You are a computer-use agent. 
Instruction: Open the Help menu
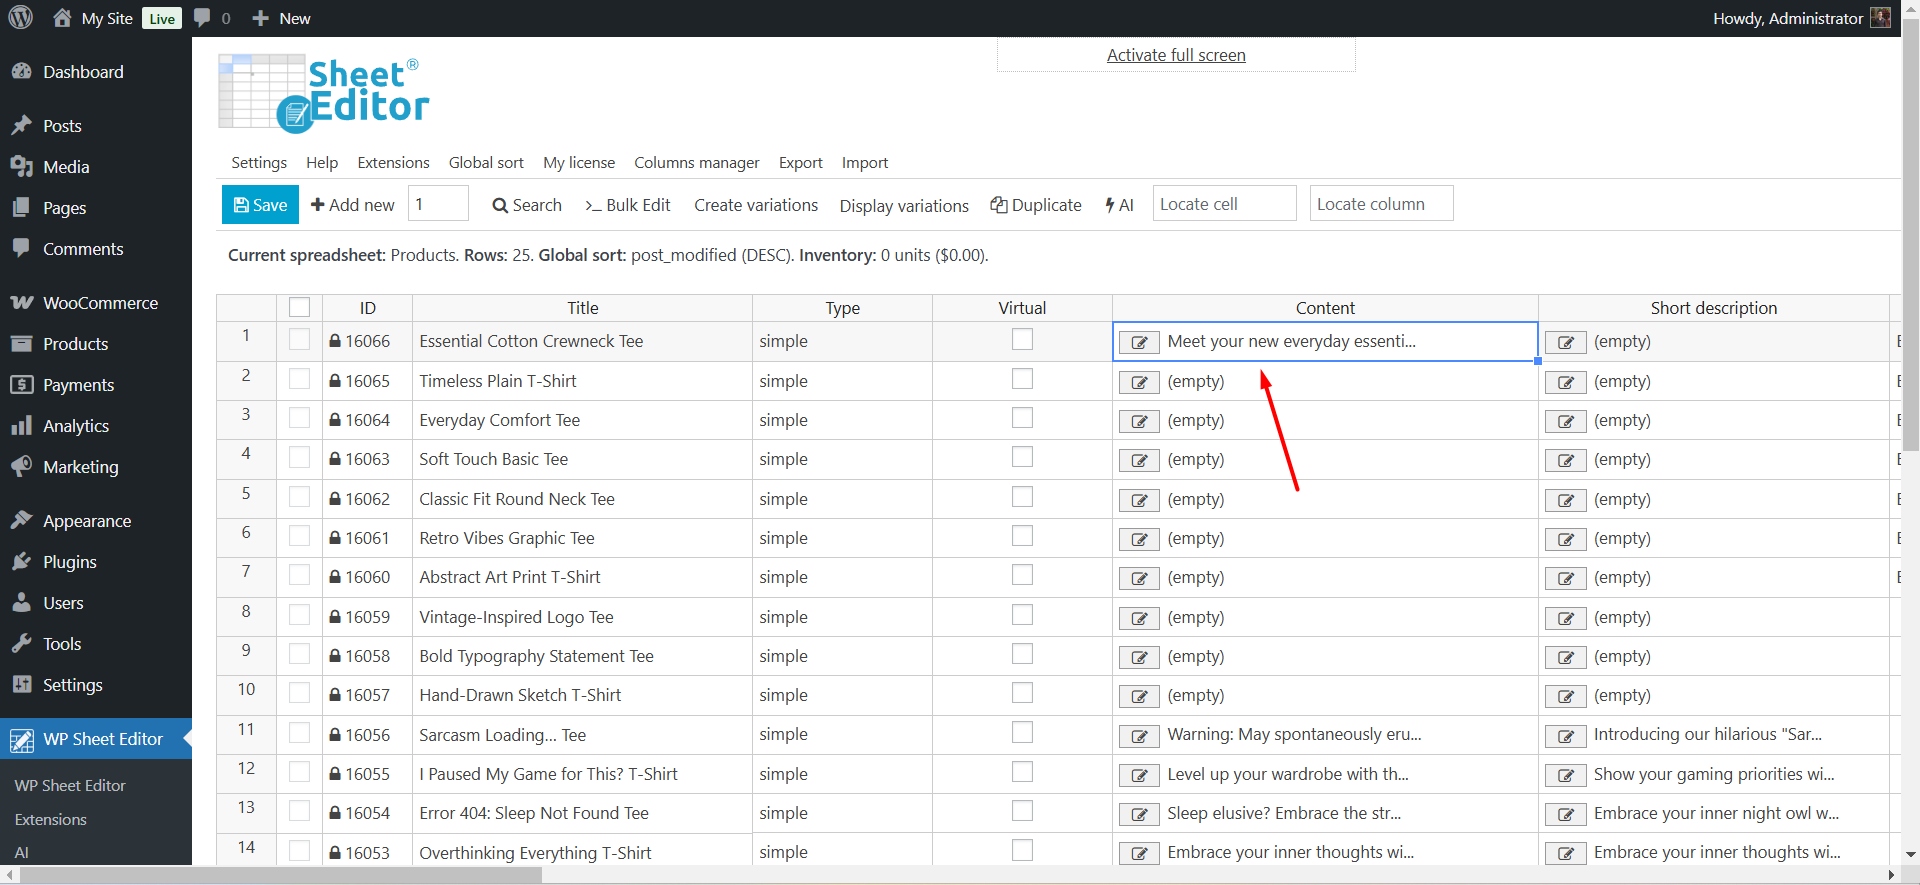(x=322, y=162)
